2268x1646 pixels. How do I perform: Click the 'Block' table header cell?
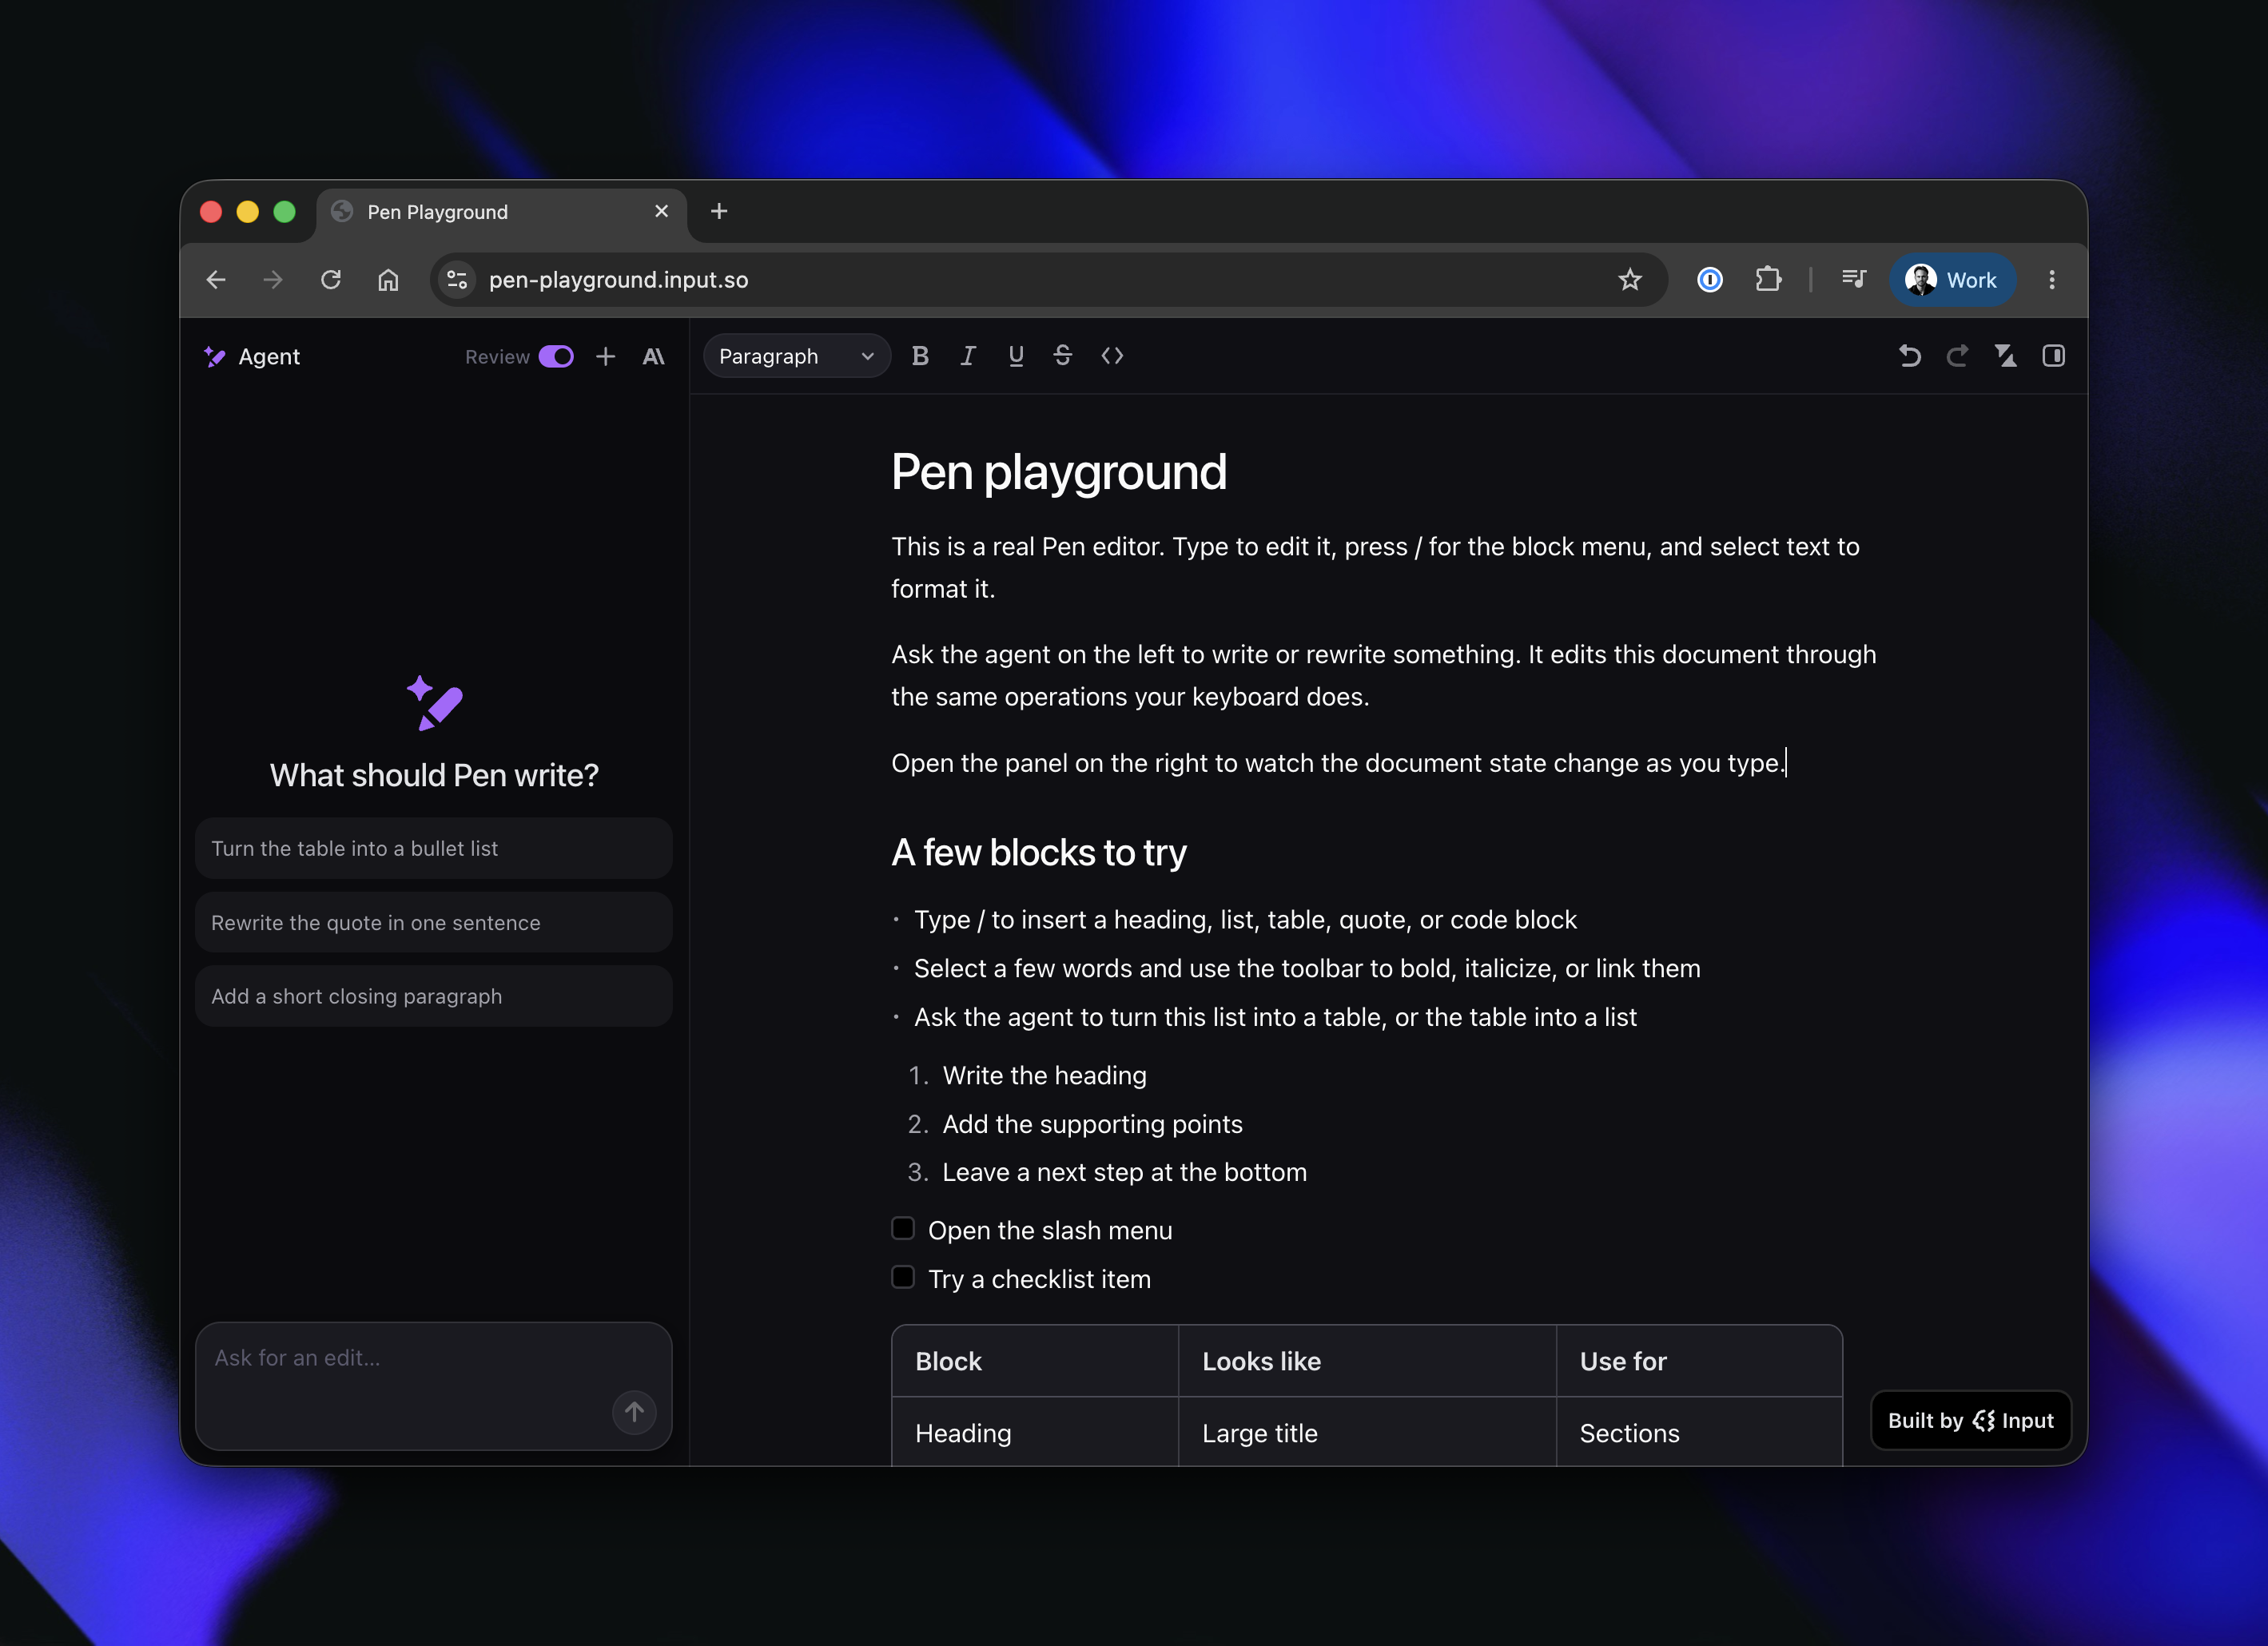[1035, 1361]
